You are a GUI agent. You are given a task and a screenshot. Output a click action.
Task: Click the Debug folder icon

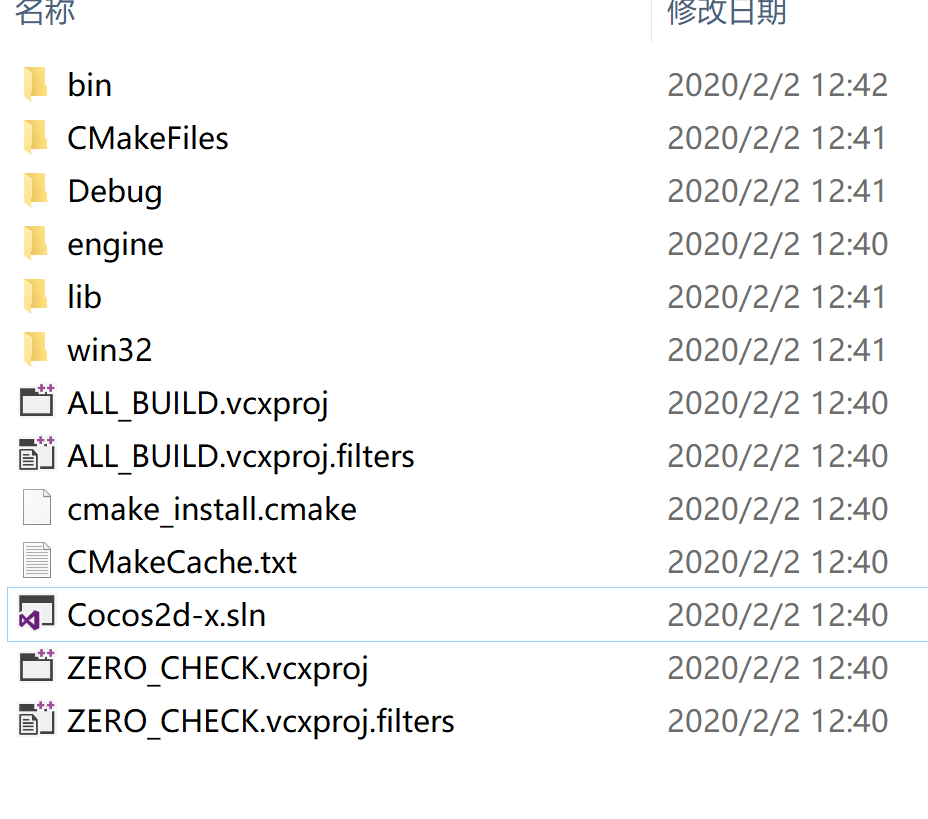pos(36,190)
